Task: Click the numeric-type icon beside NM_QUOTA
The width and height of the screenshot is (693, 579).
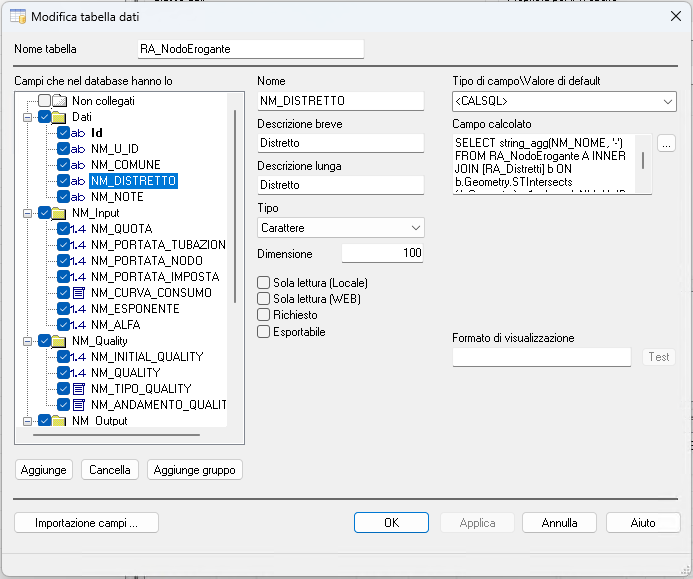Action: click(79, 229)
